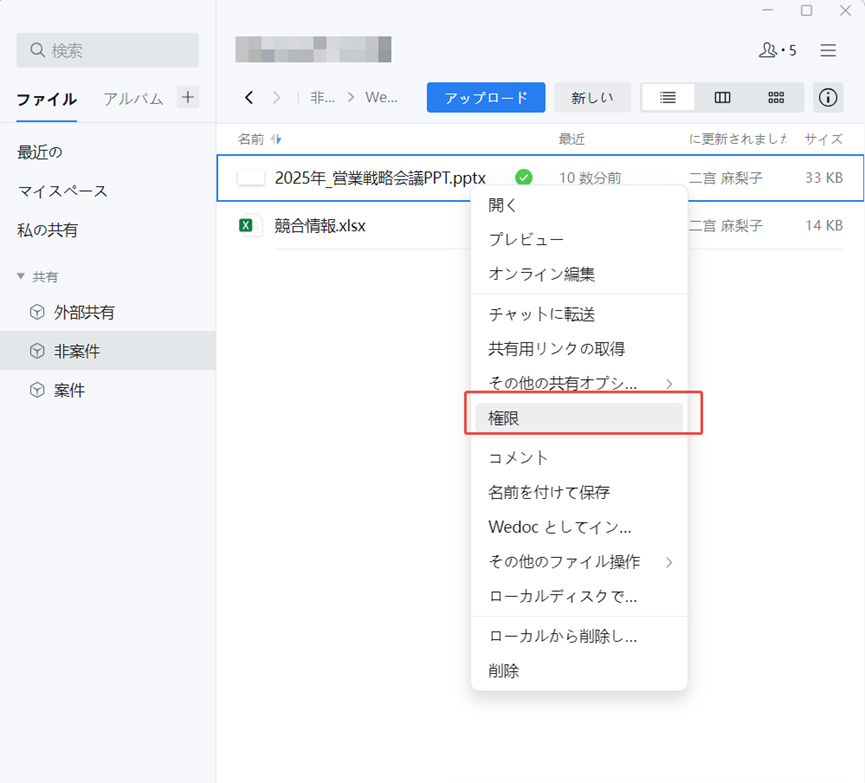Navigate back using the left arrow
Viewport: 865px width, 783px height.
248,97
